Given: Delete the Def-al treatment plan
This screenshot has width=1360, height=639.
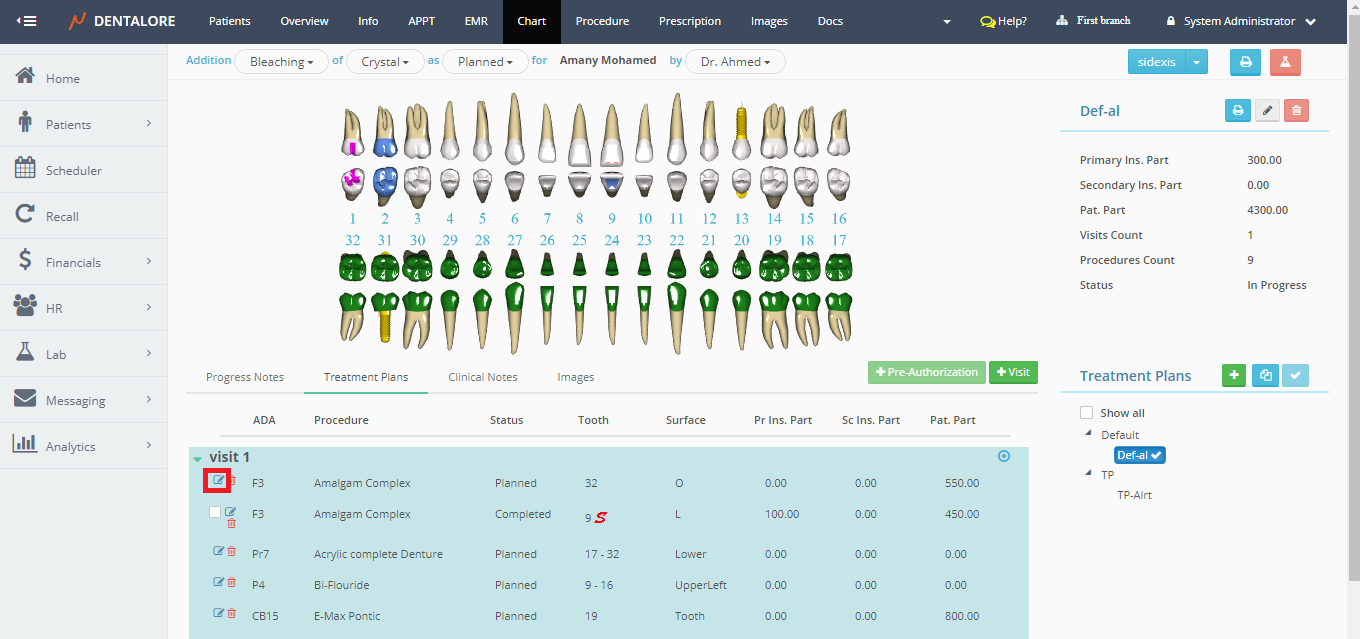Looking at the screenshot, I should pyautogui.click(x=1296, y=111).
